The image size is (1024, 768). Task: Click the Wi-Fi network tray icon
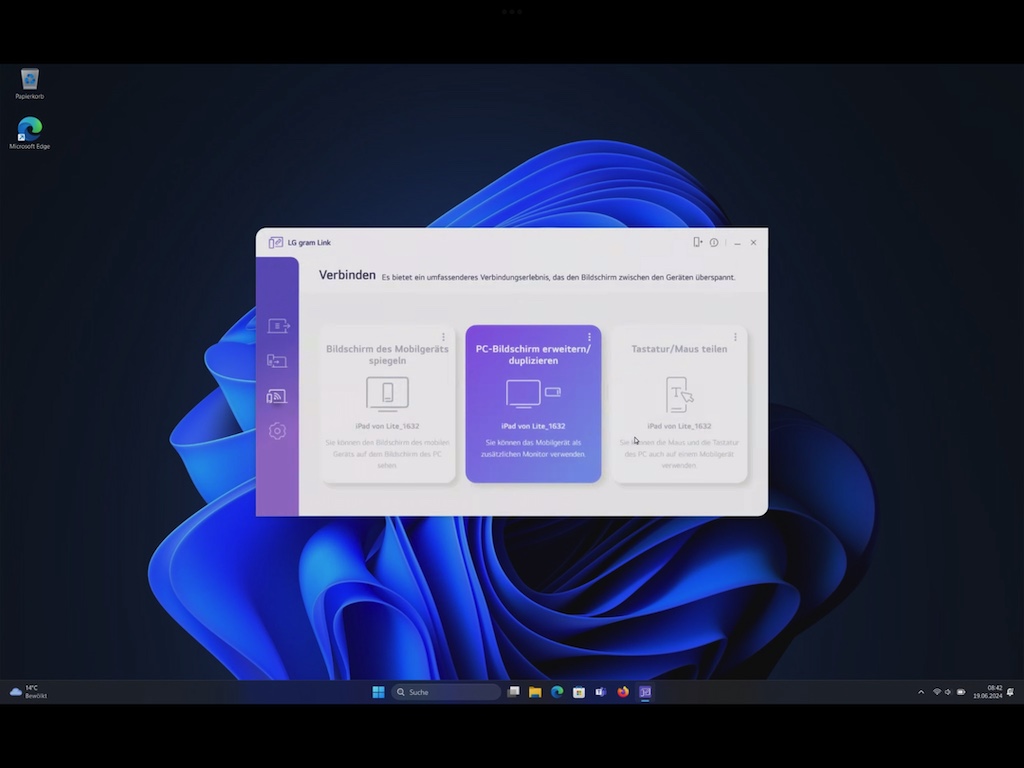936,692
